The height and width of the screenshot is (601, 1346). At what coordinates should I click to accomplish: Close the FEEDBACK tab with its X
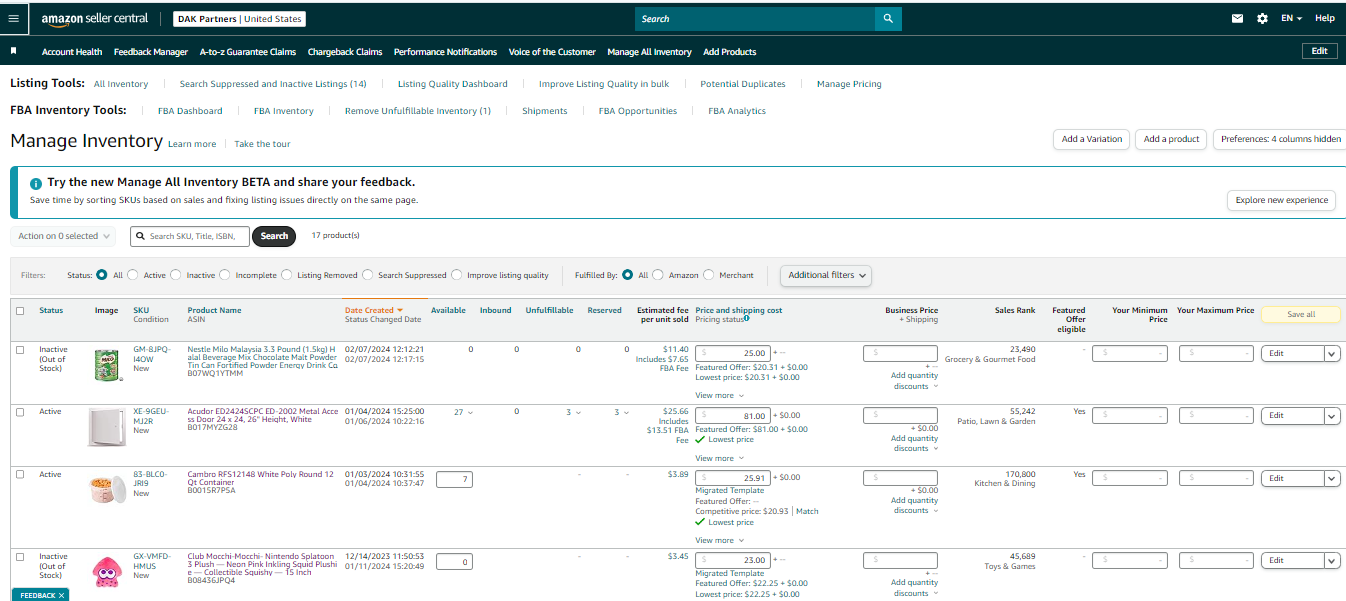[x=61, y=595]
